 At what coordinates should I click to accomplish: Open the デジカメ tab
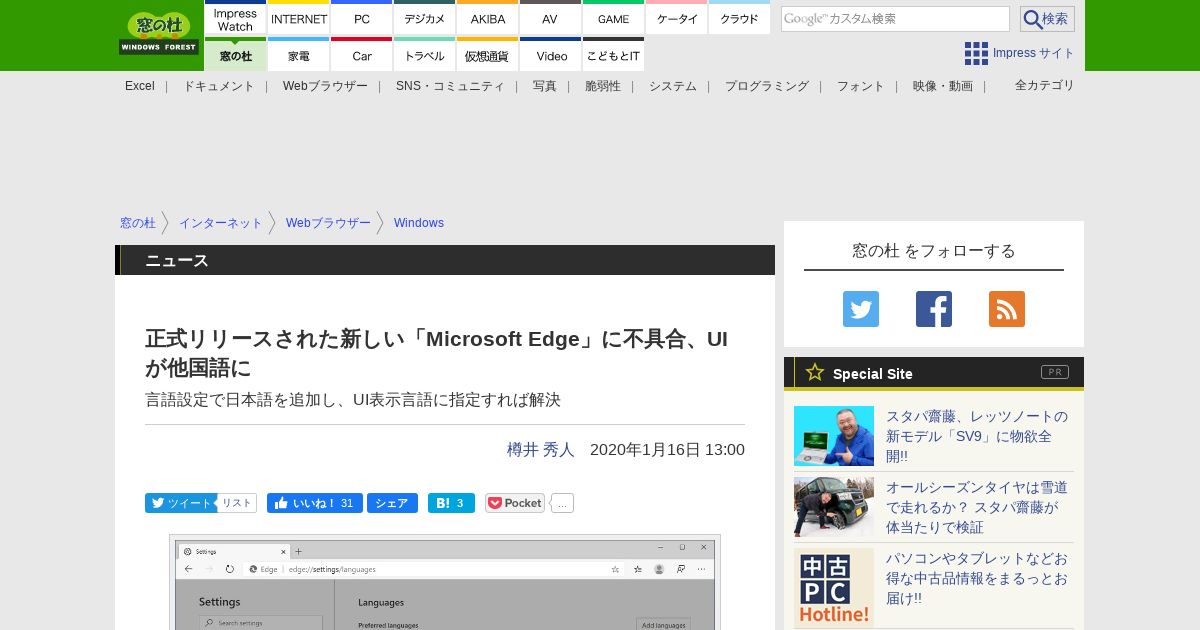425,19
